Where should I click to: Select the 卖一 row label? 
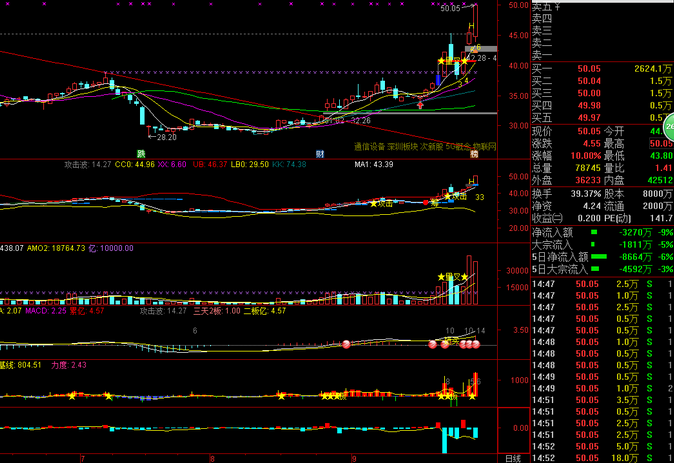coord(542,55)
